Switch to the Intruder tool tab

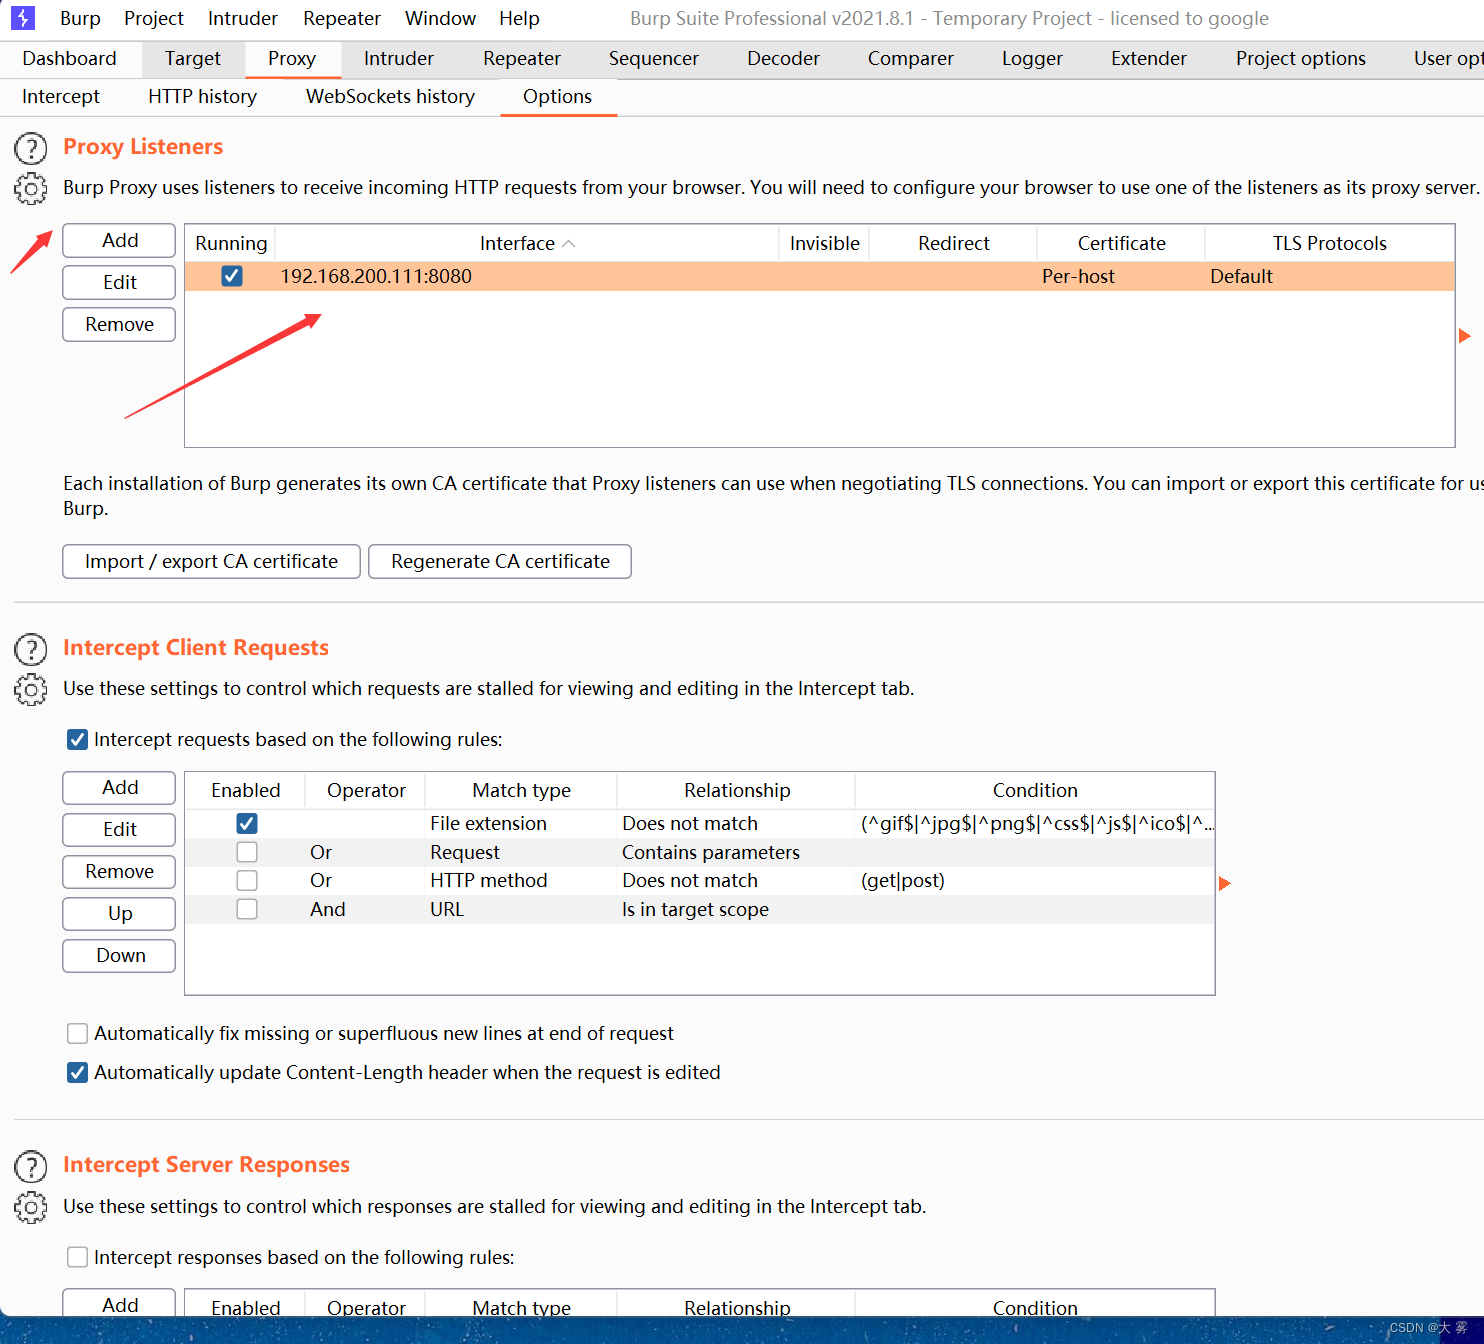tap(399, 58)
